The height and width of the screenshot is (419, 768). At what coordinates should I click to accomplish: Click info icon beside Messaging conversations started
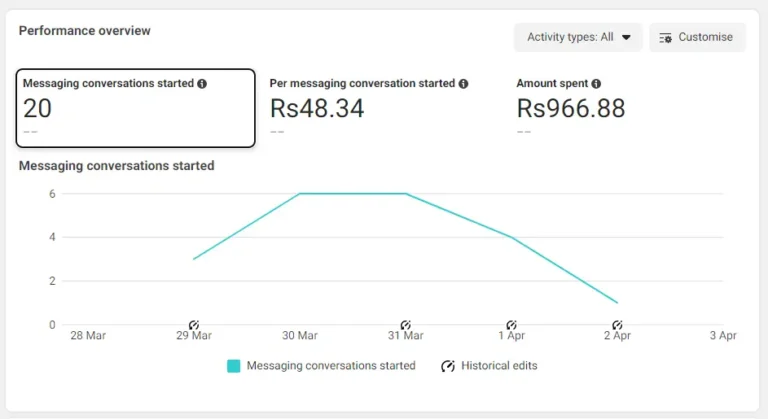tap(202, 84)
